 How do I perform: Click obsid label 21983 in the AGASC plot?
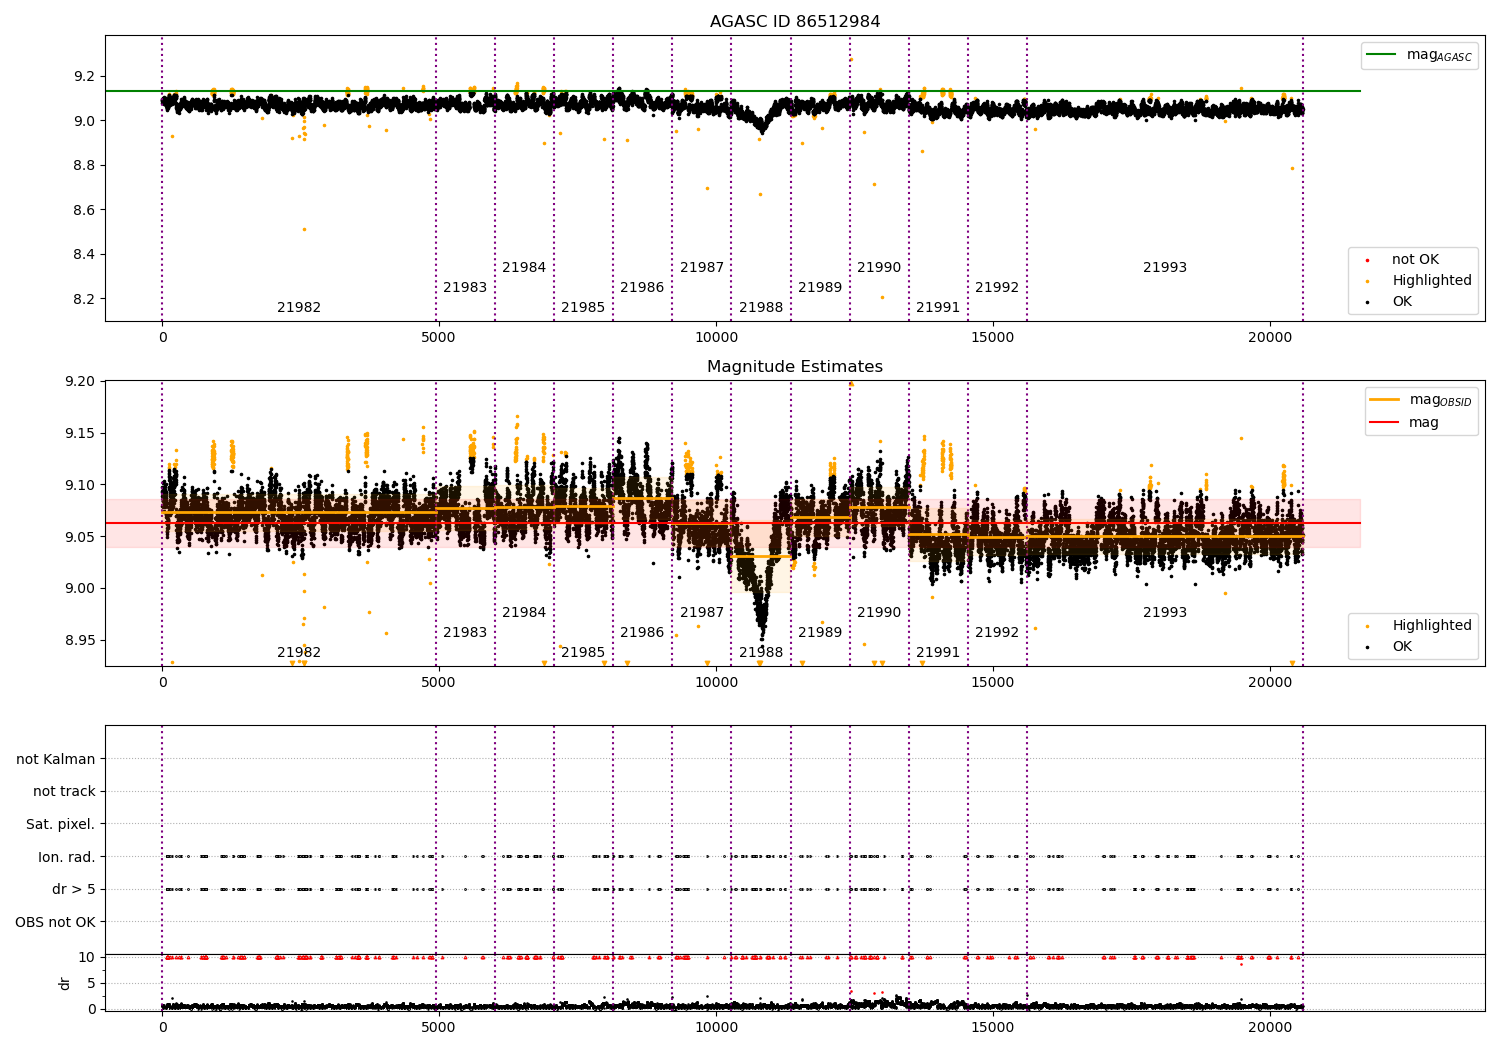pyautogui.click(x=465, y=287)
